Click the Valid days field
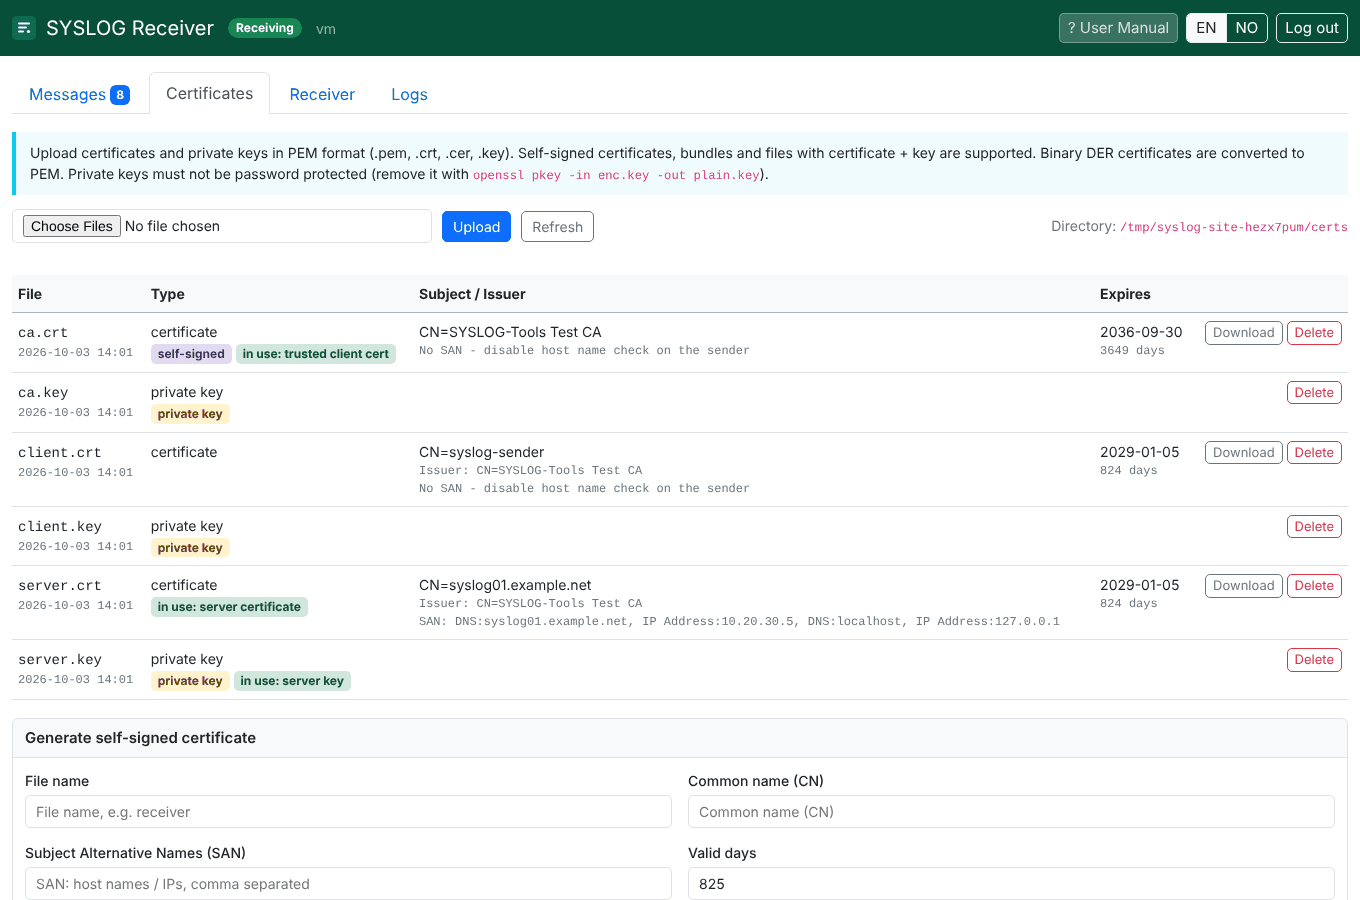The width and height of the screenshot is (1360, 900). click(x=1011, y=884)
